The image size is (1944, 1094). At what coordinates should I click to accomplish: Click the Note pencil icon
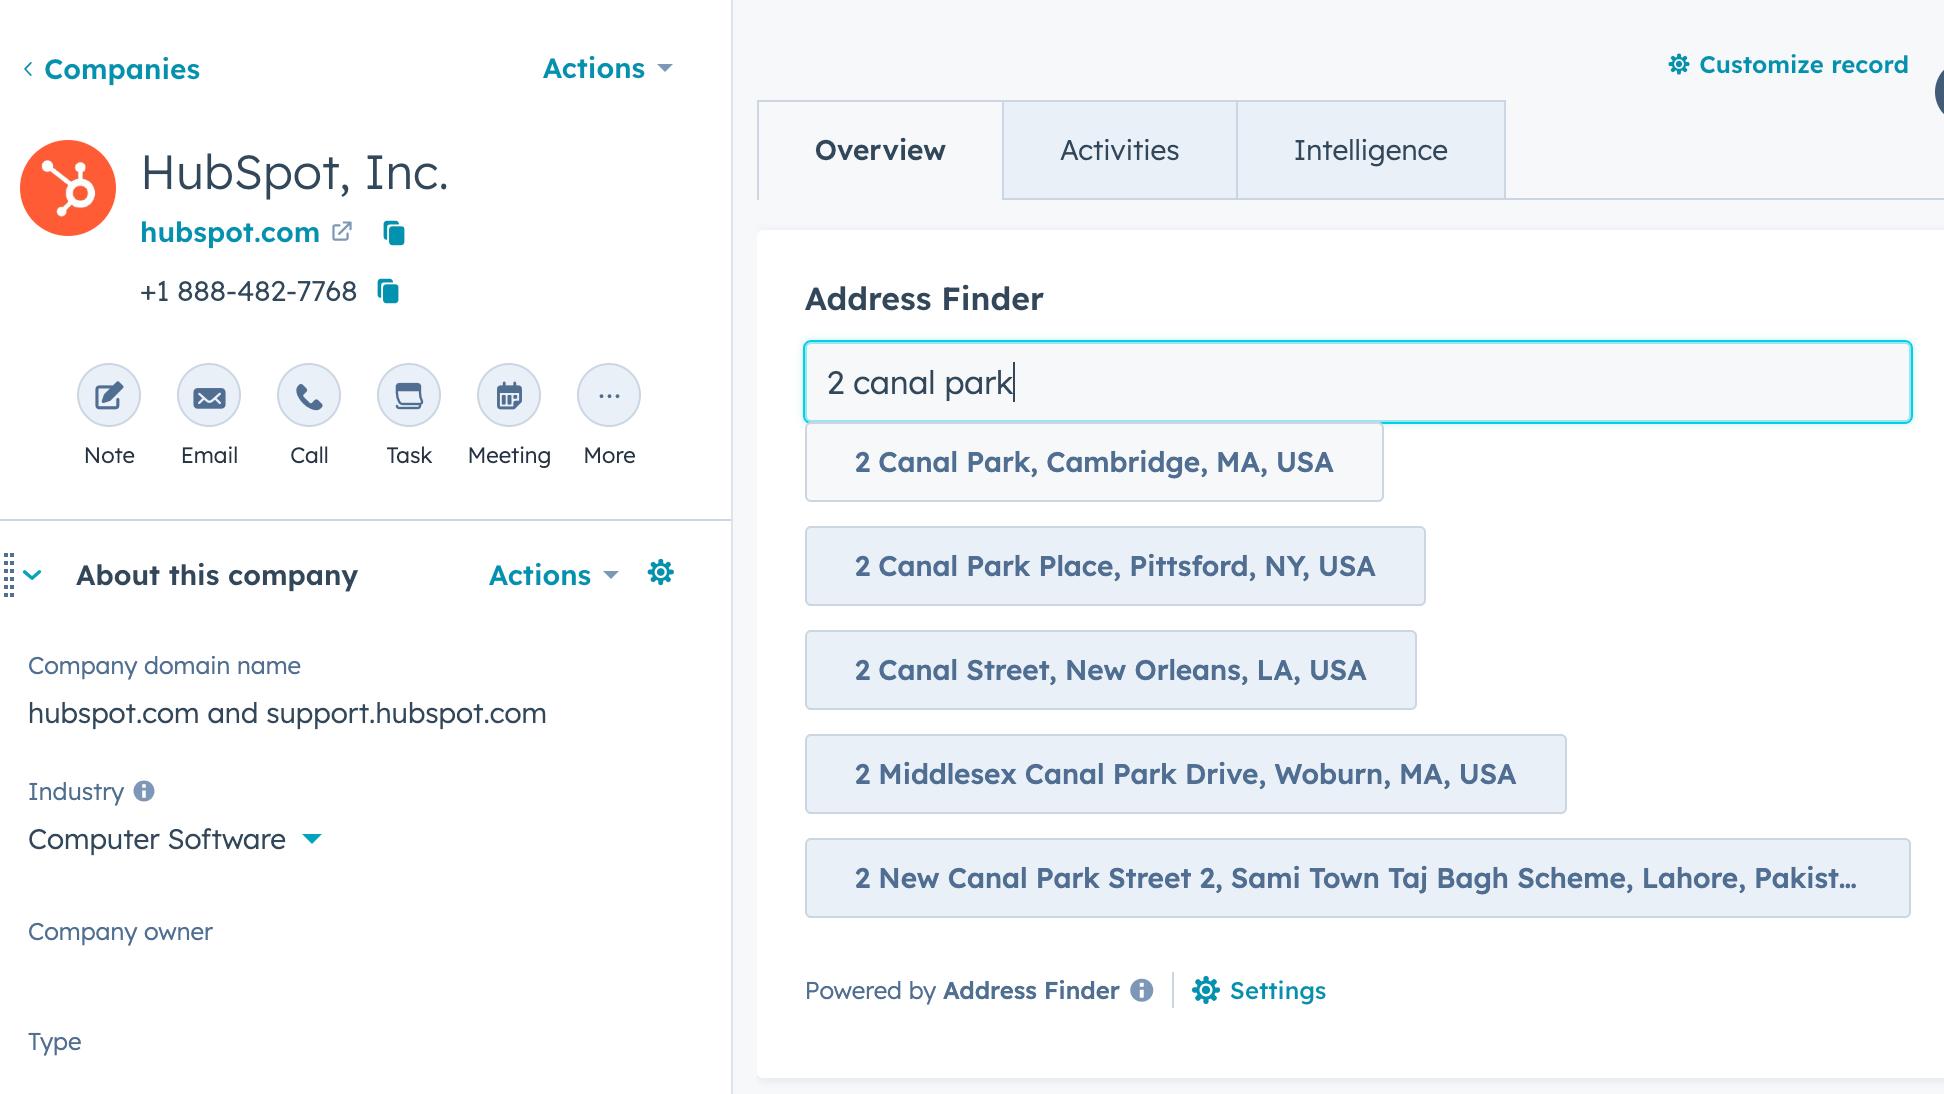[109, 396]
